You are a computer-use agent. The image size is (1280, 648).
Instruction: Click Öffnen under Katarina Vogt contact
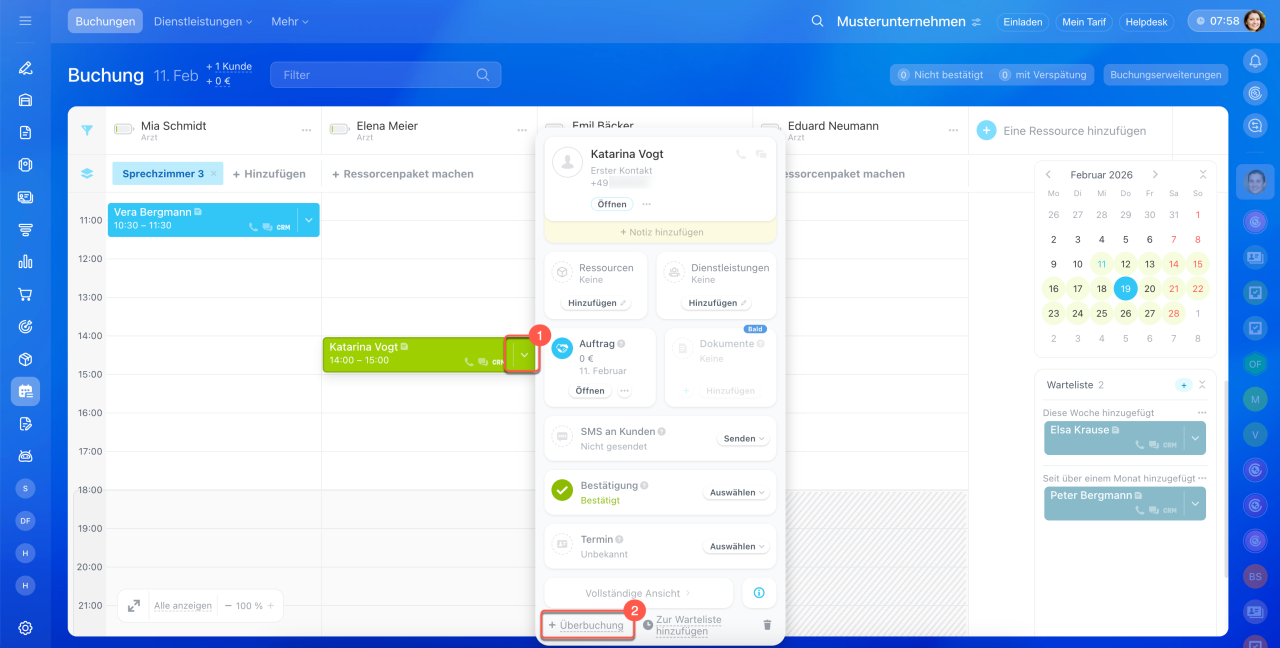pyautogui.click(x=612, y=204)
